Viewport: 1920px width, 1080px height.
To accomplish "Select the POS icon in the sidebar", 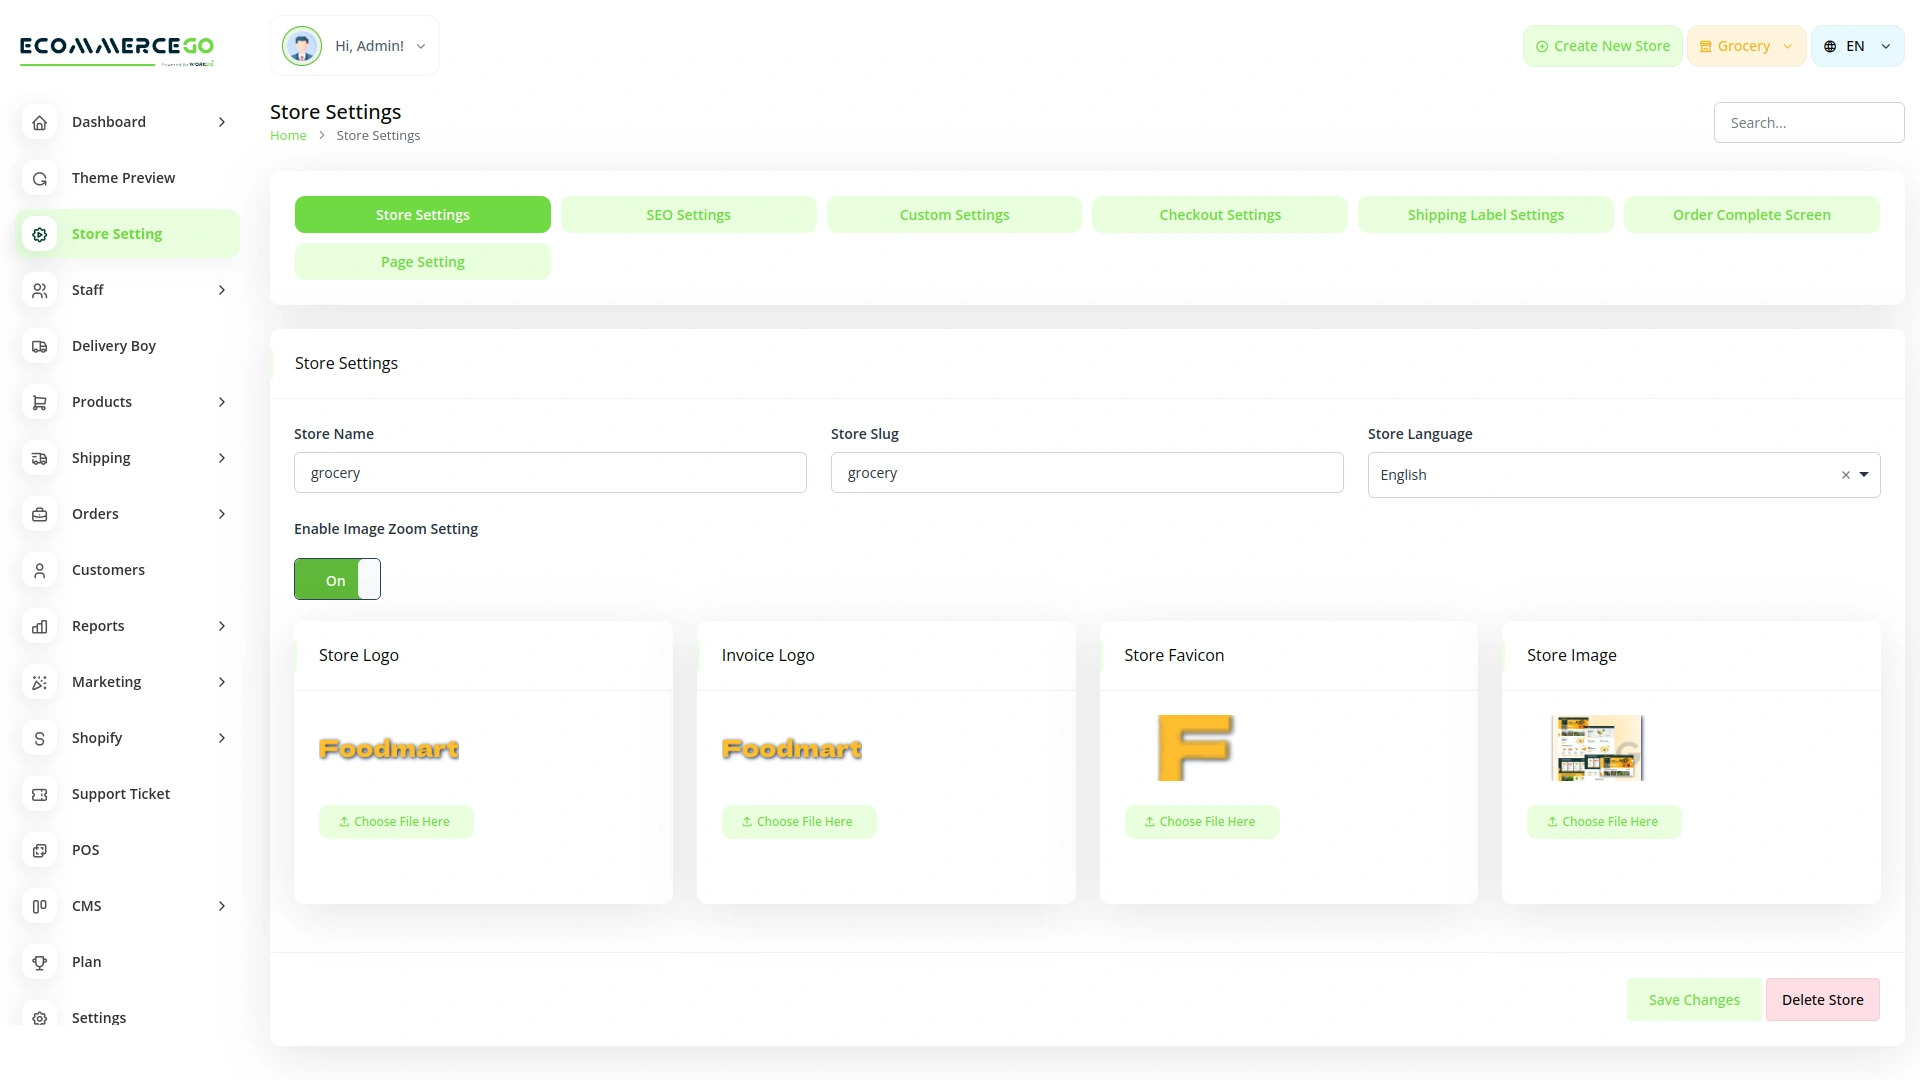I will tap(39, 850).
